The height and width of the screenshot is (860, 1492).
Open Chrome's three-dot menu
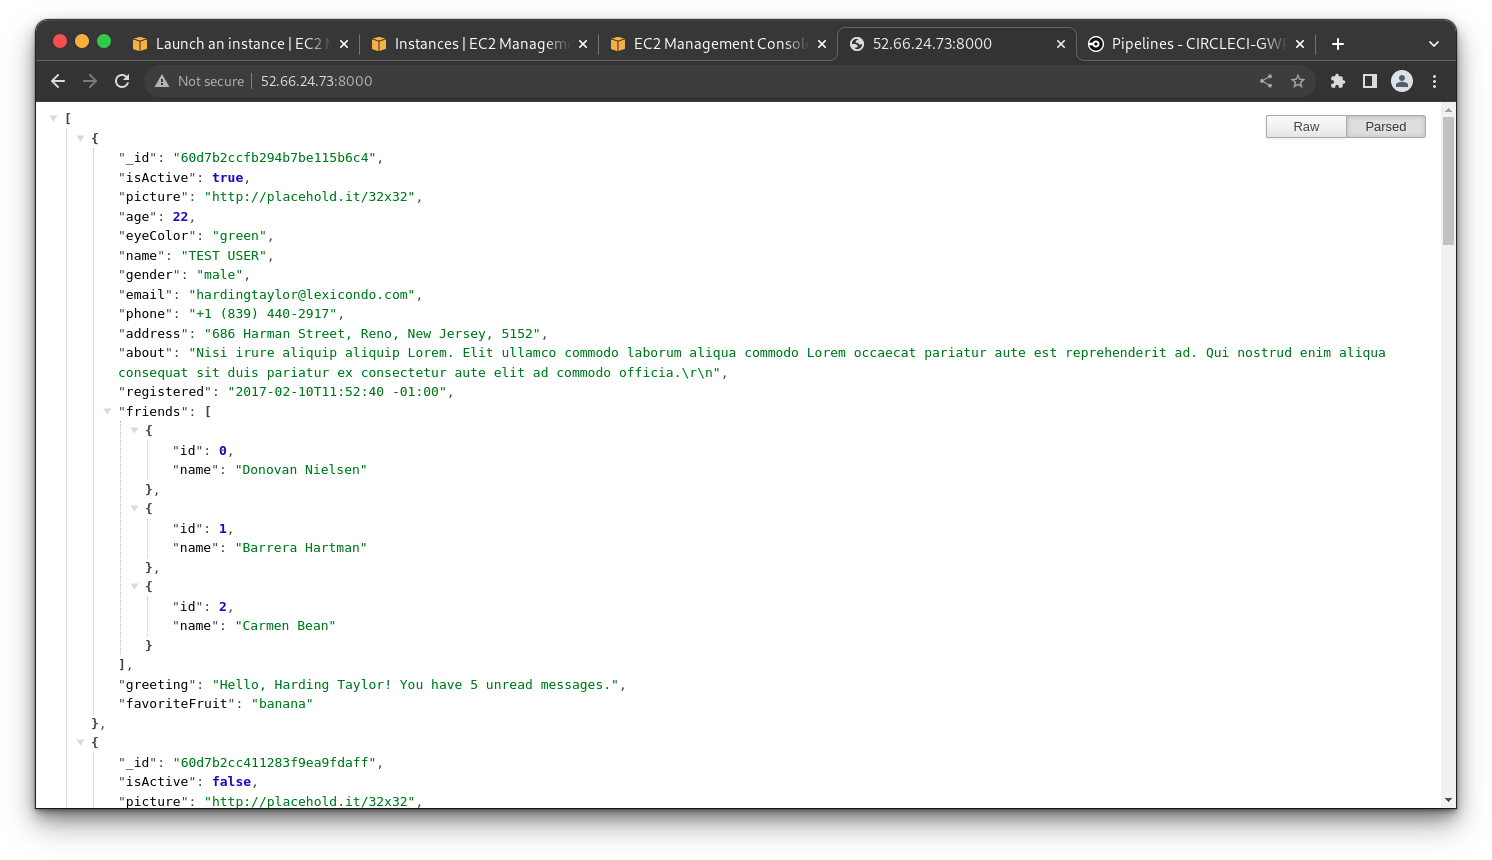pyautogui.click(x=1434, y=81)
